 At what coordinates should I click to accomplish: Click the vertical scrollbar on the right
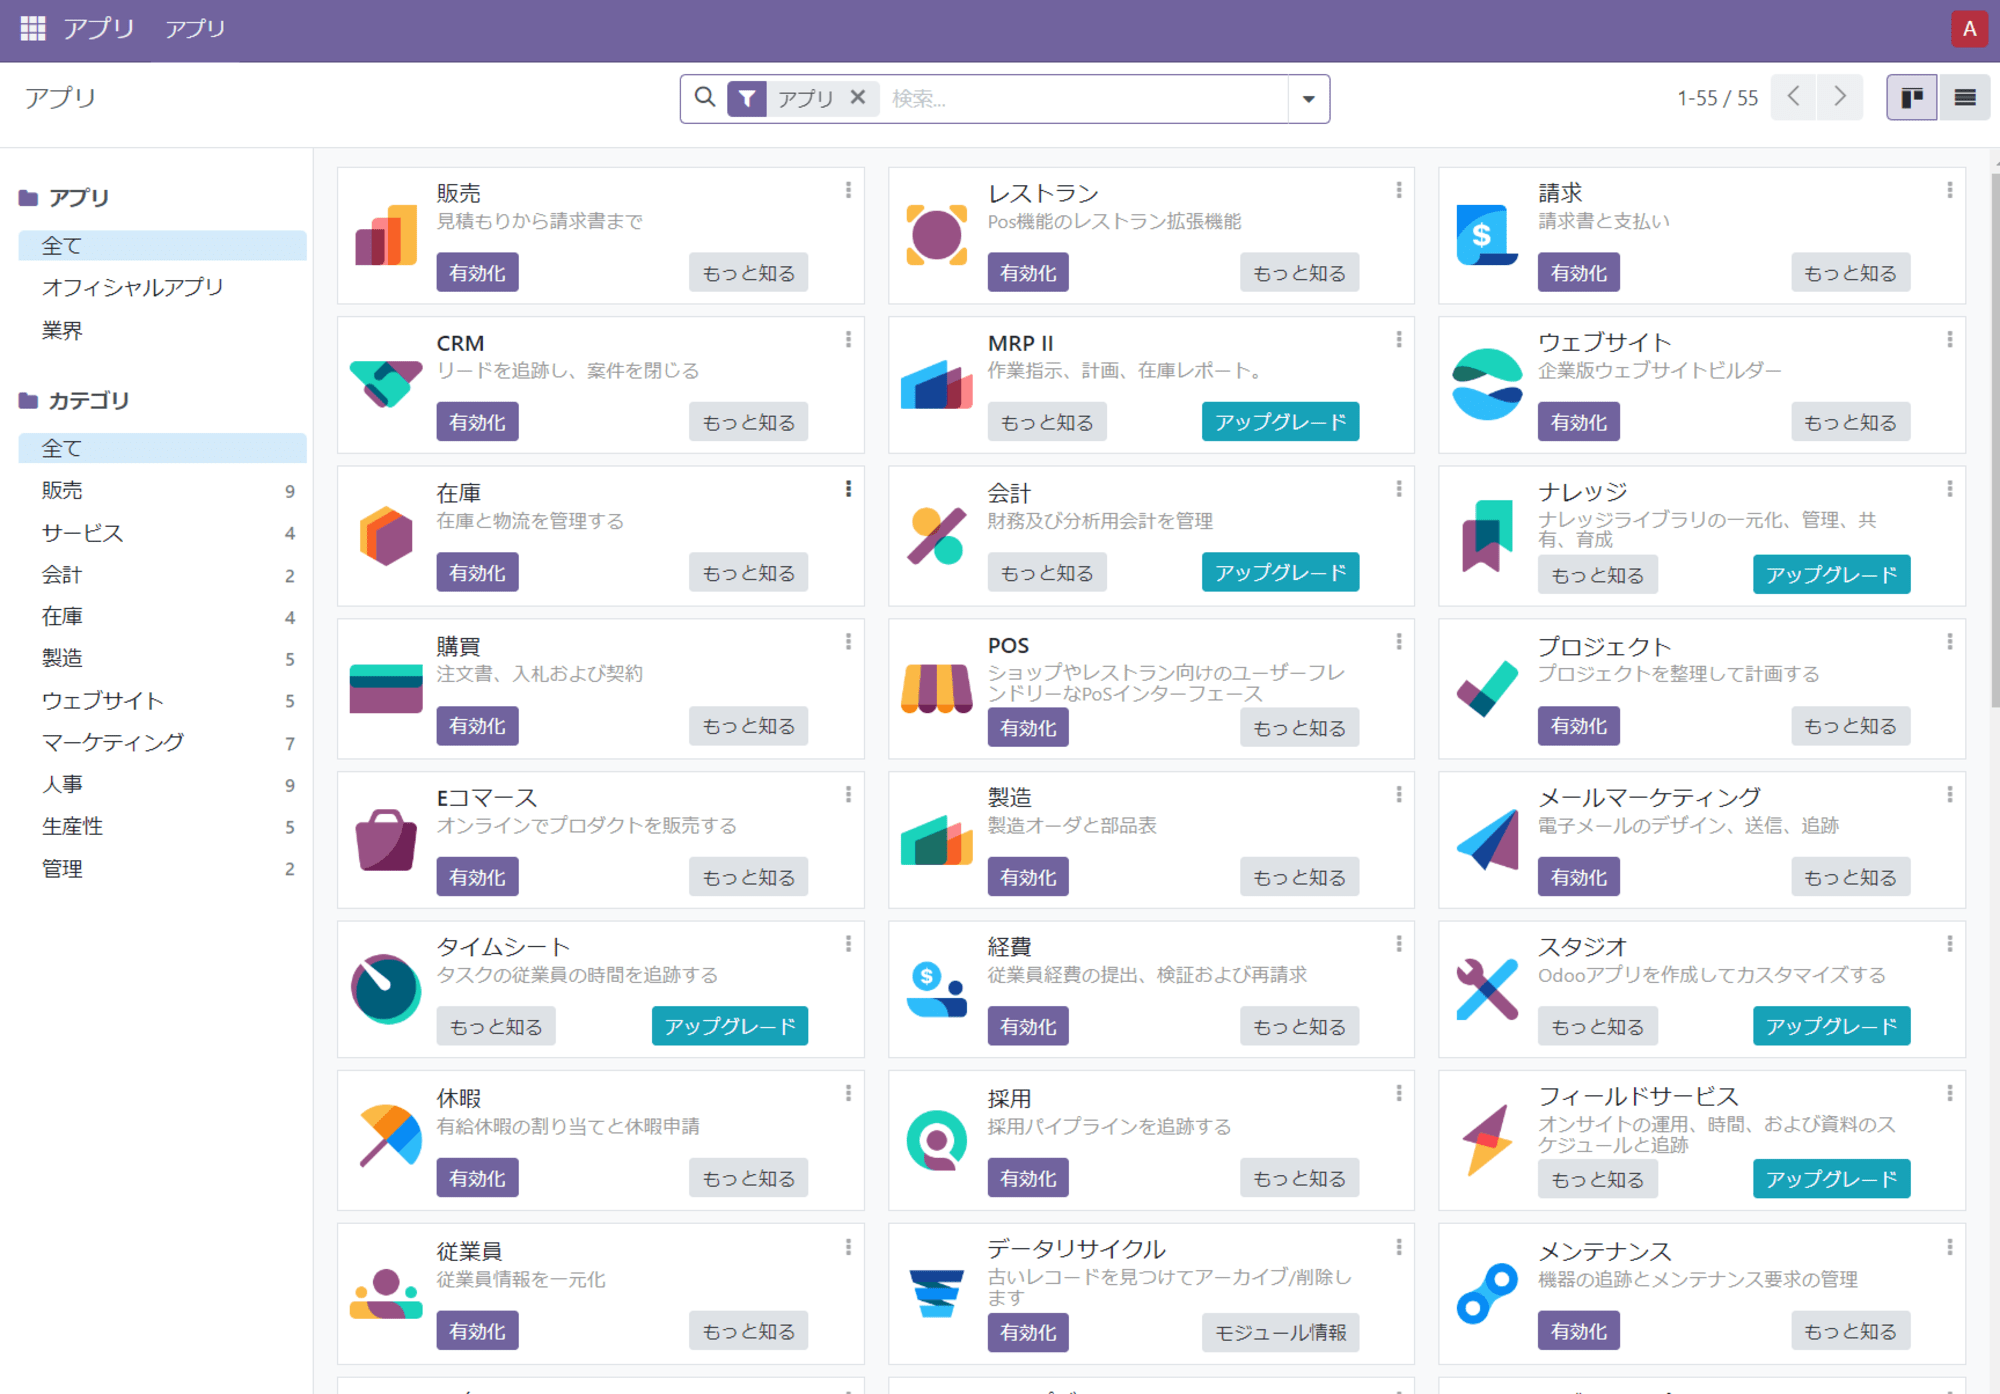[1994, 440]
